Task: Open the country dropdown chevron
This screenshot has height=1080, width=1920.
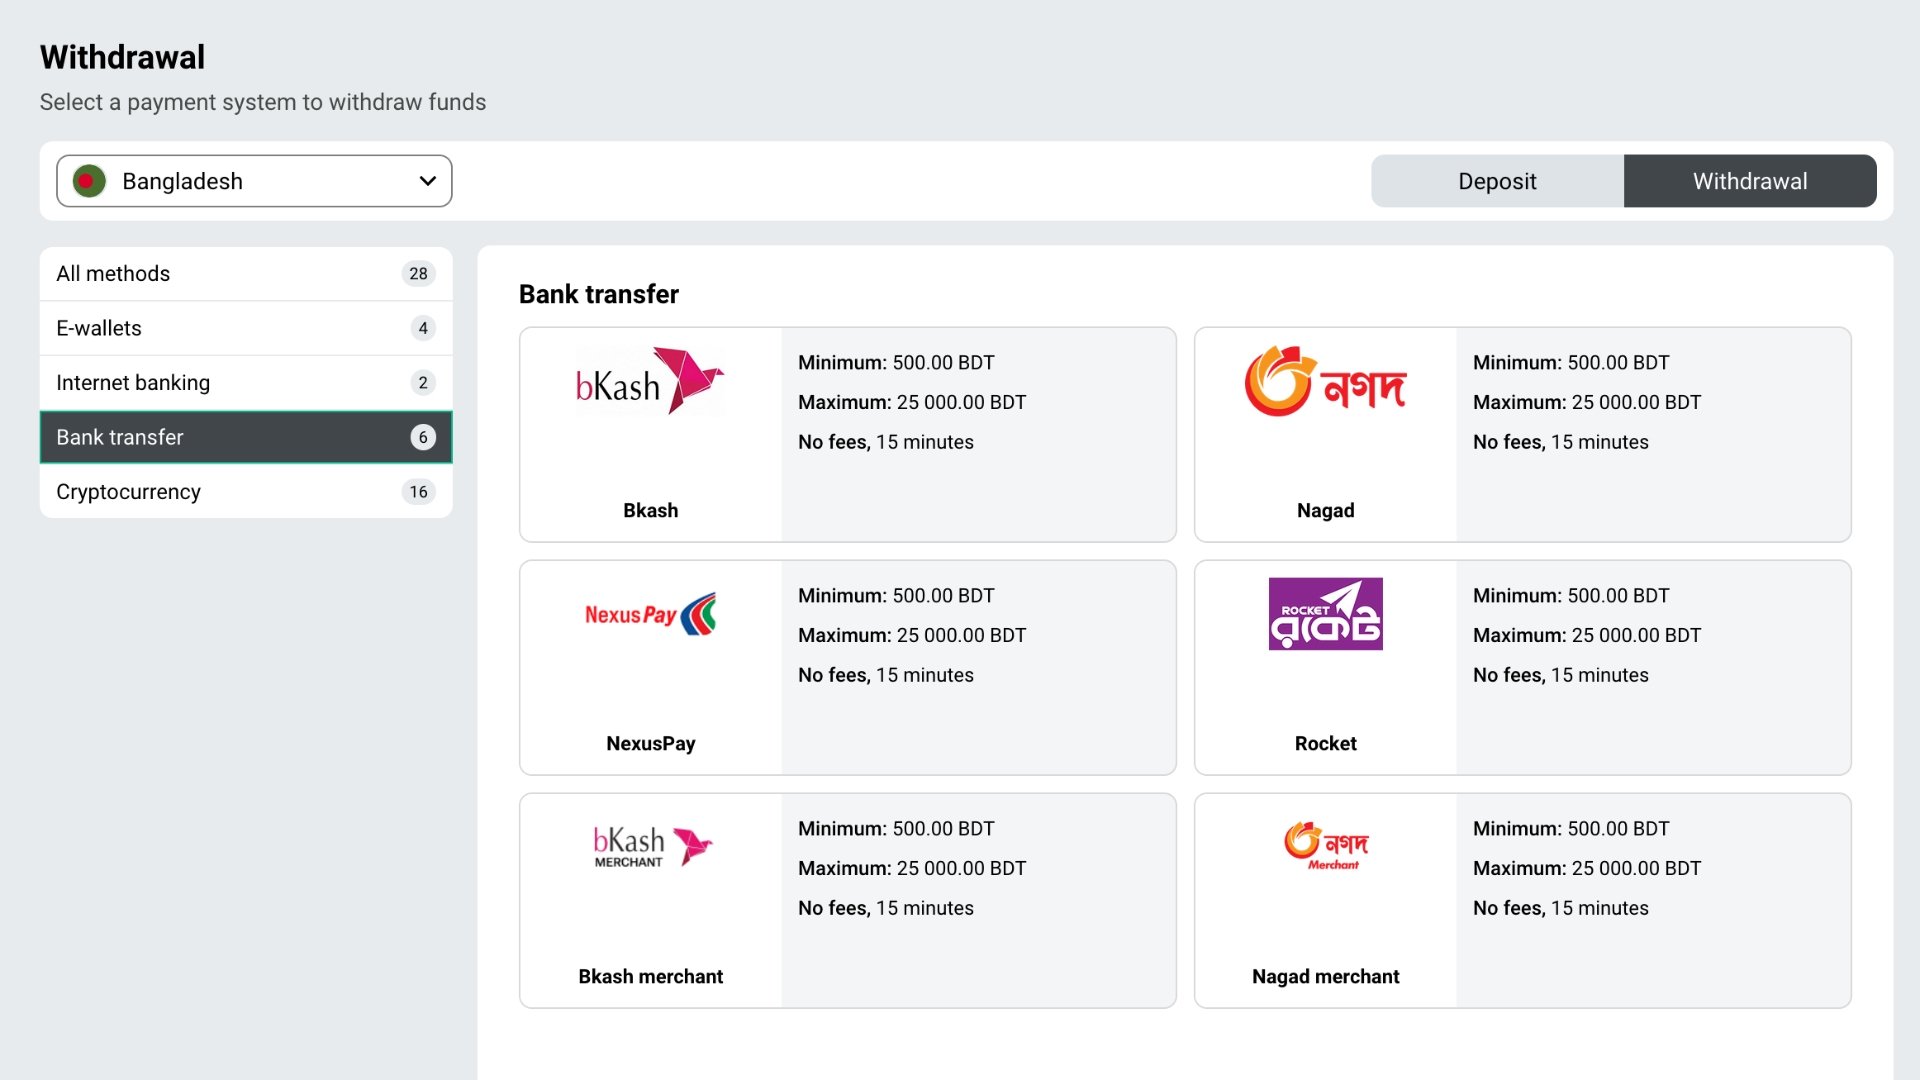Action: tap(428, 181)
